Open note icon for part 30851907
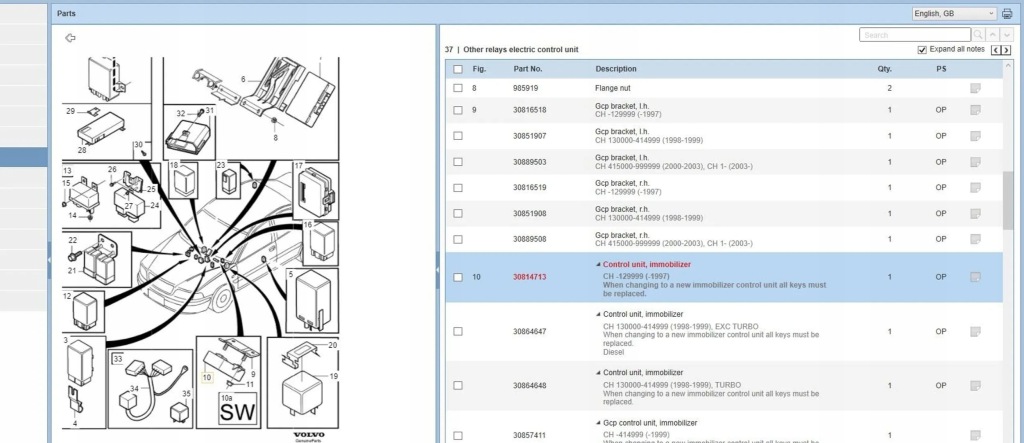The image size is (1024, 443). pos(976,136)
